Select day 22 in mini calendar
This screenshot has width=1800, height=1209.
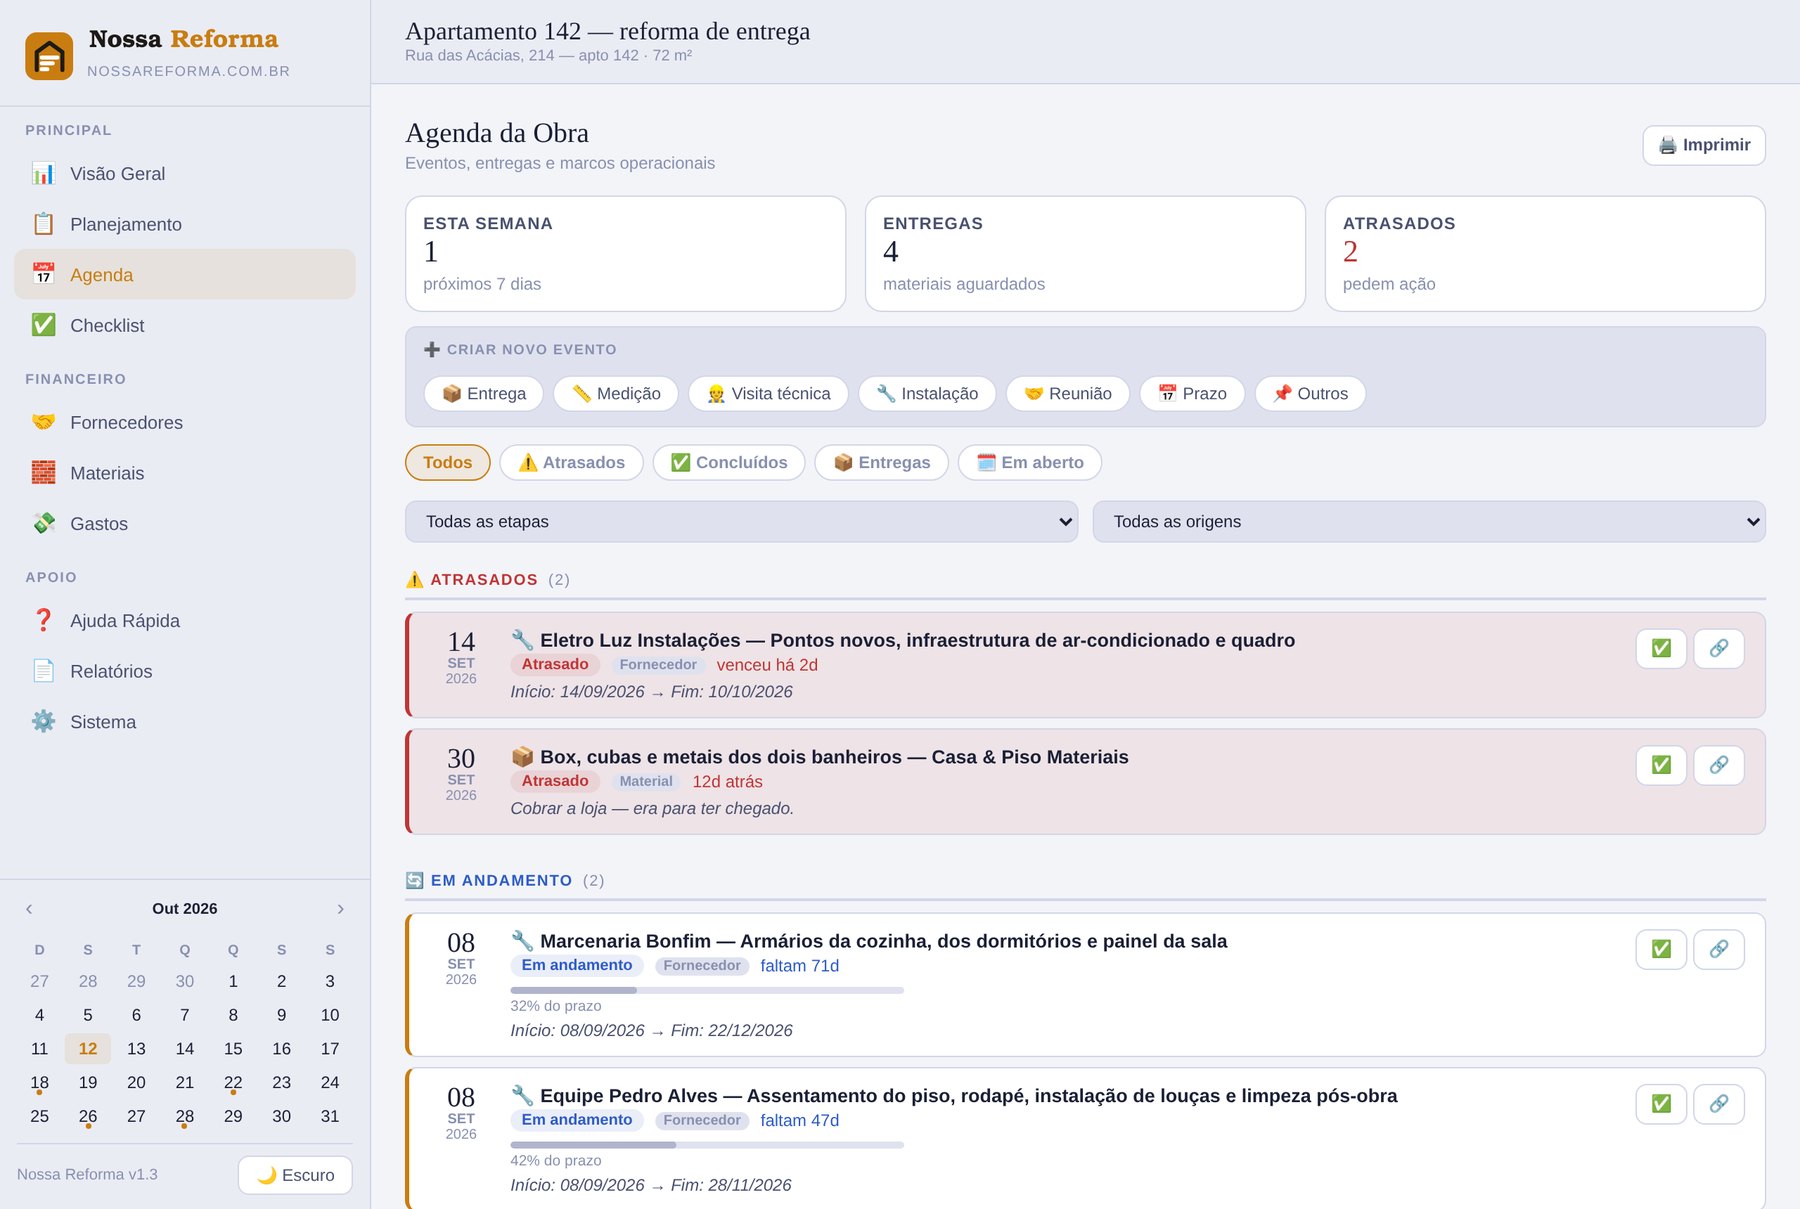233,1083
